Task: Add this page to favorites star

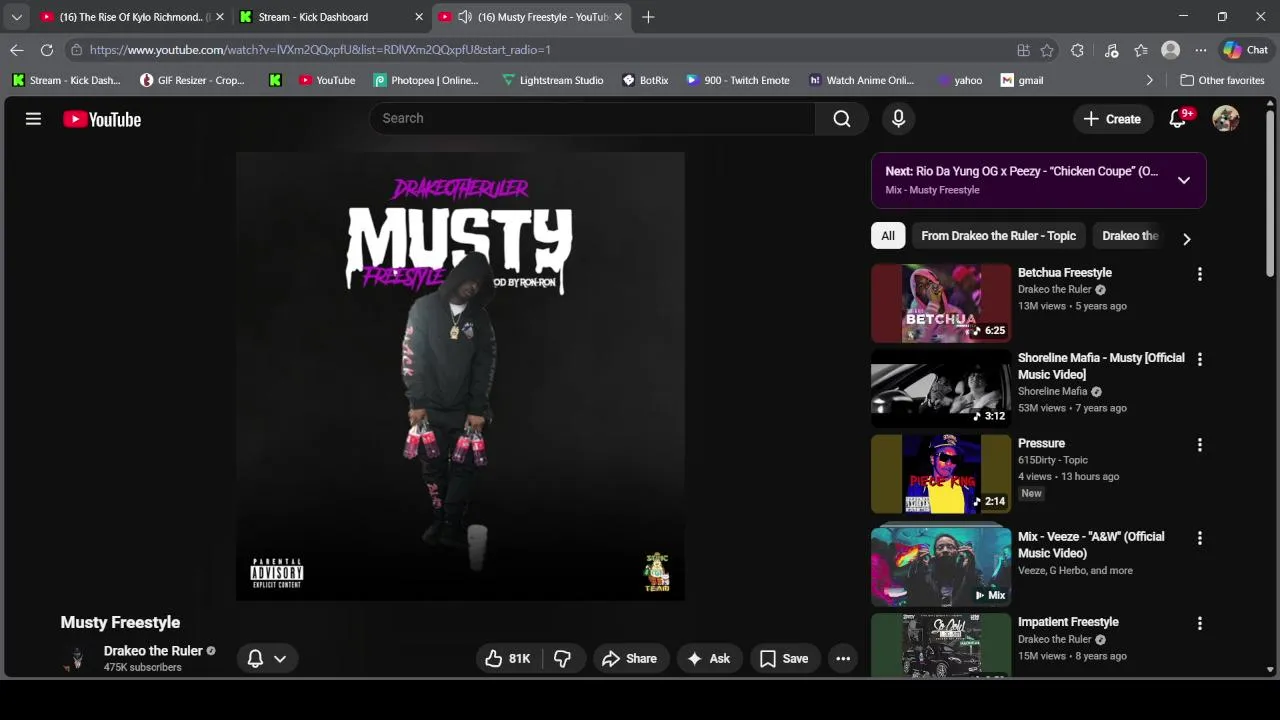Action: [x=1047, y=50]
